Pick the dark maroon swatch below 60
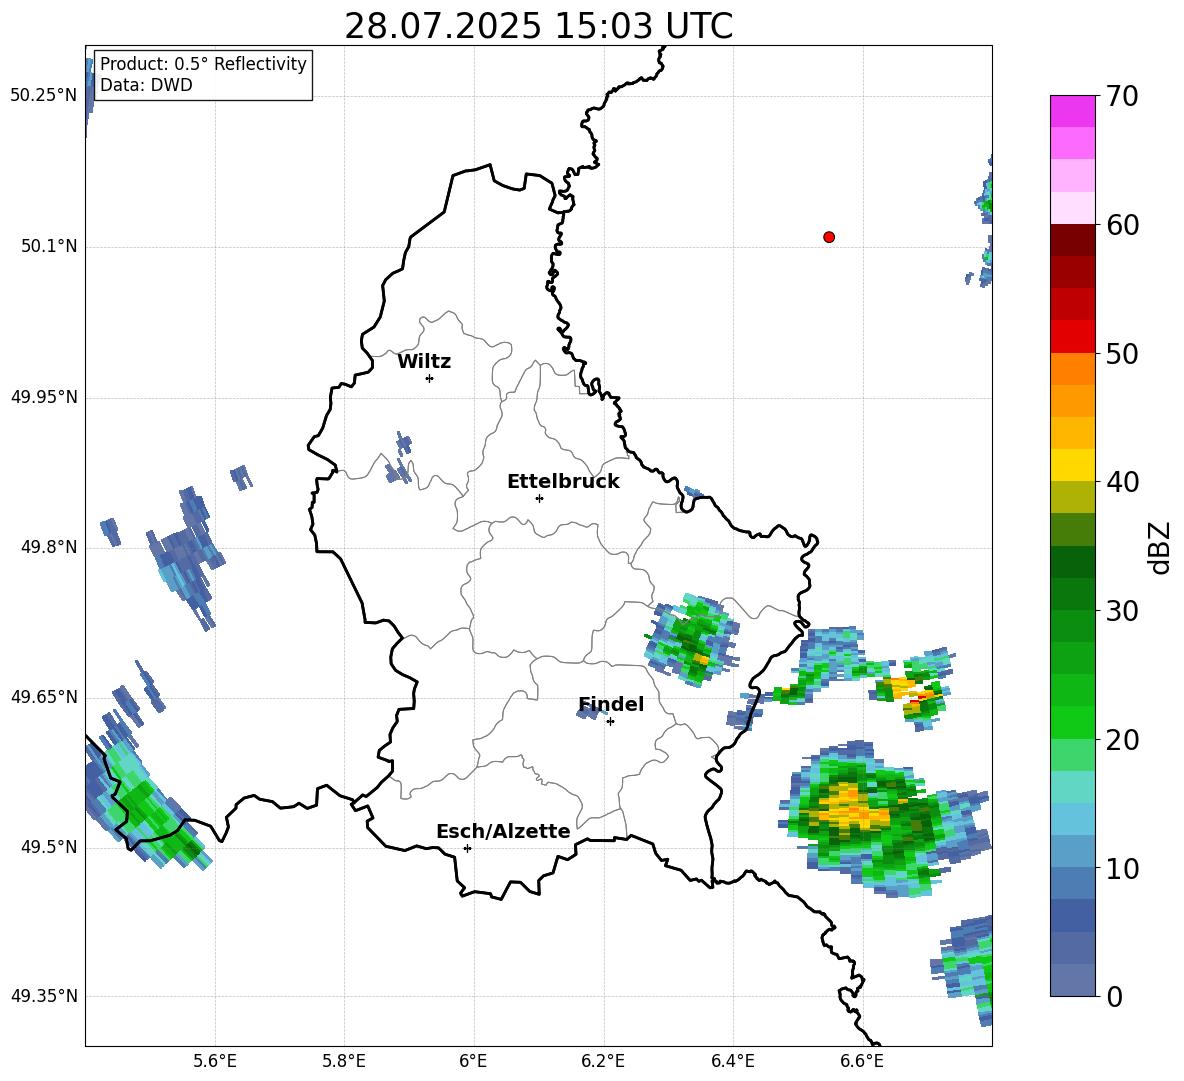Screen dimensions: 1184x1081 point(1072,240)
